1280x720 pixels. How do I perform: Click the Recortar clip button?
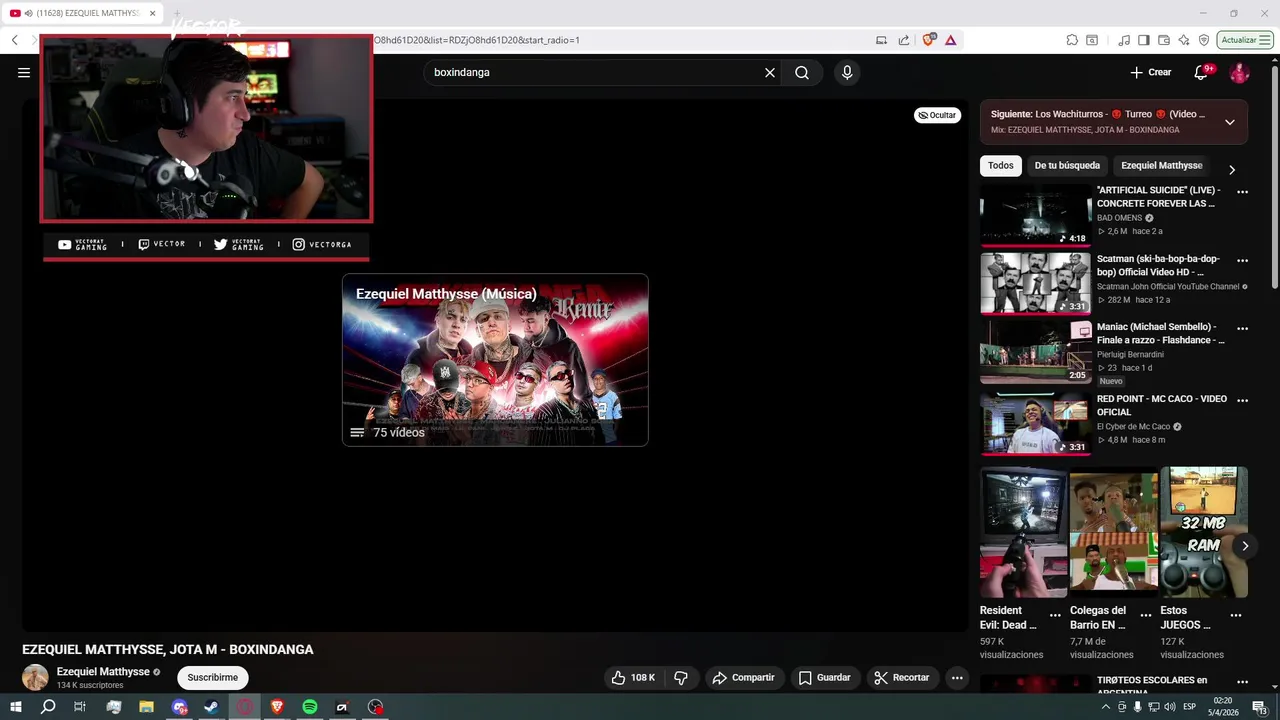[x=901, y=677]
